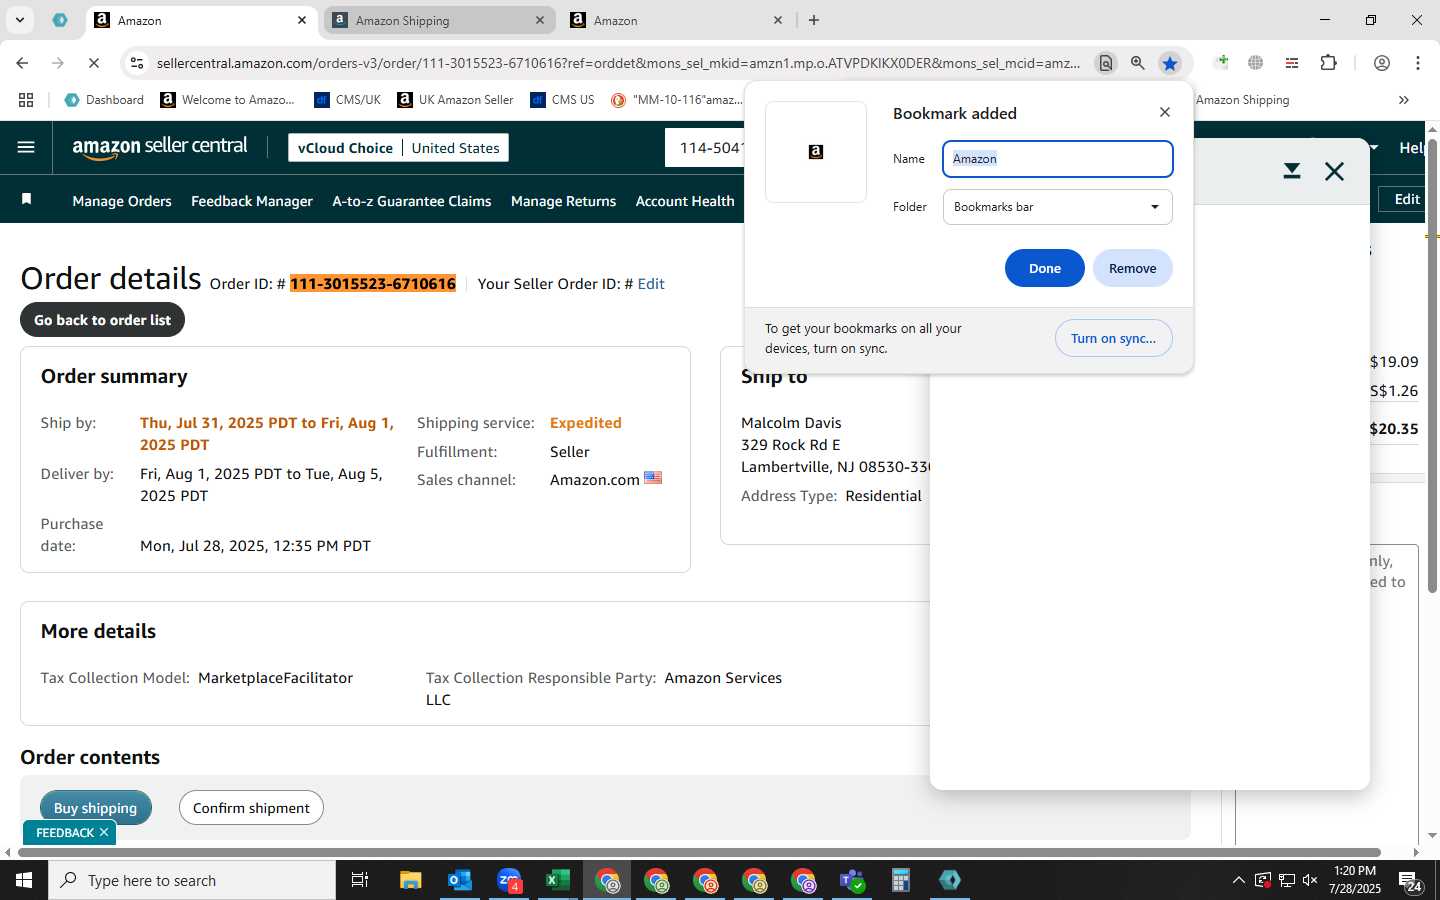Open Excel from the taskbar
Viewport: 1440px width, 900px height.
(x=558, y=880)
